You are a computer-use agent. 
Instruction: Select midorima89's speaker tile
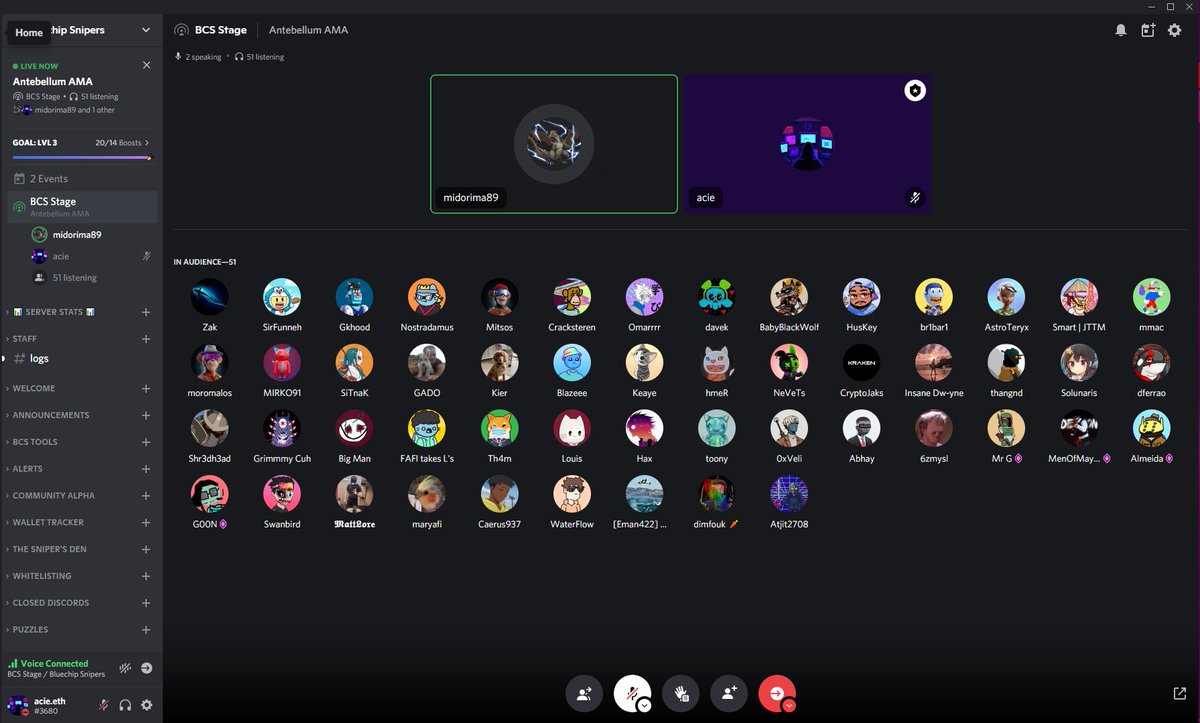coord(554,144)
